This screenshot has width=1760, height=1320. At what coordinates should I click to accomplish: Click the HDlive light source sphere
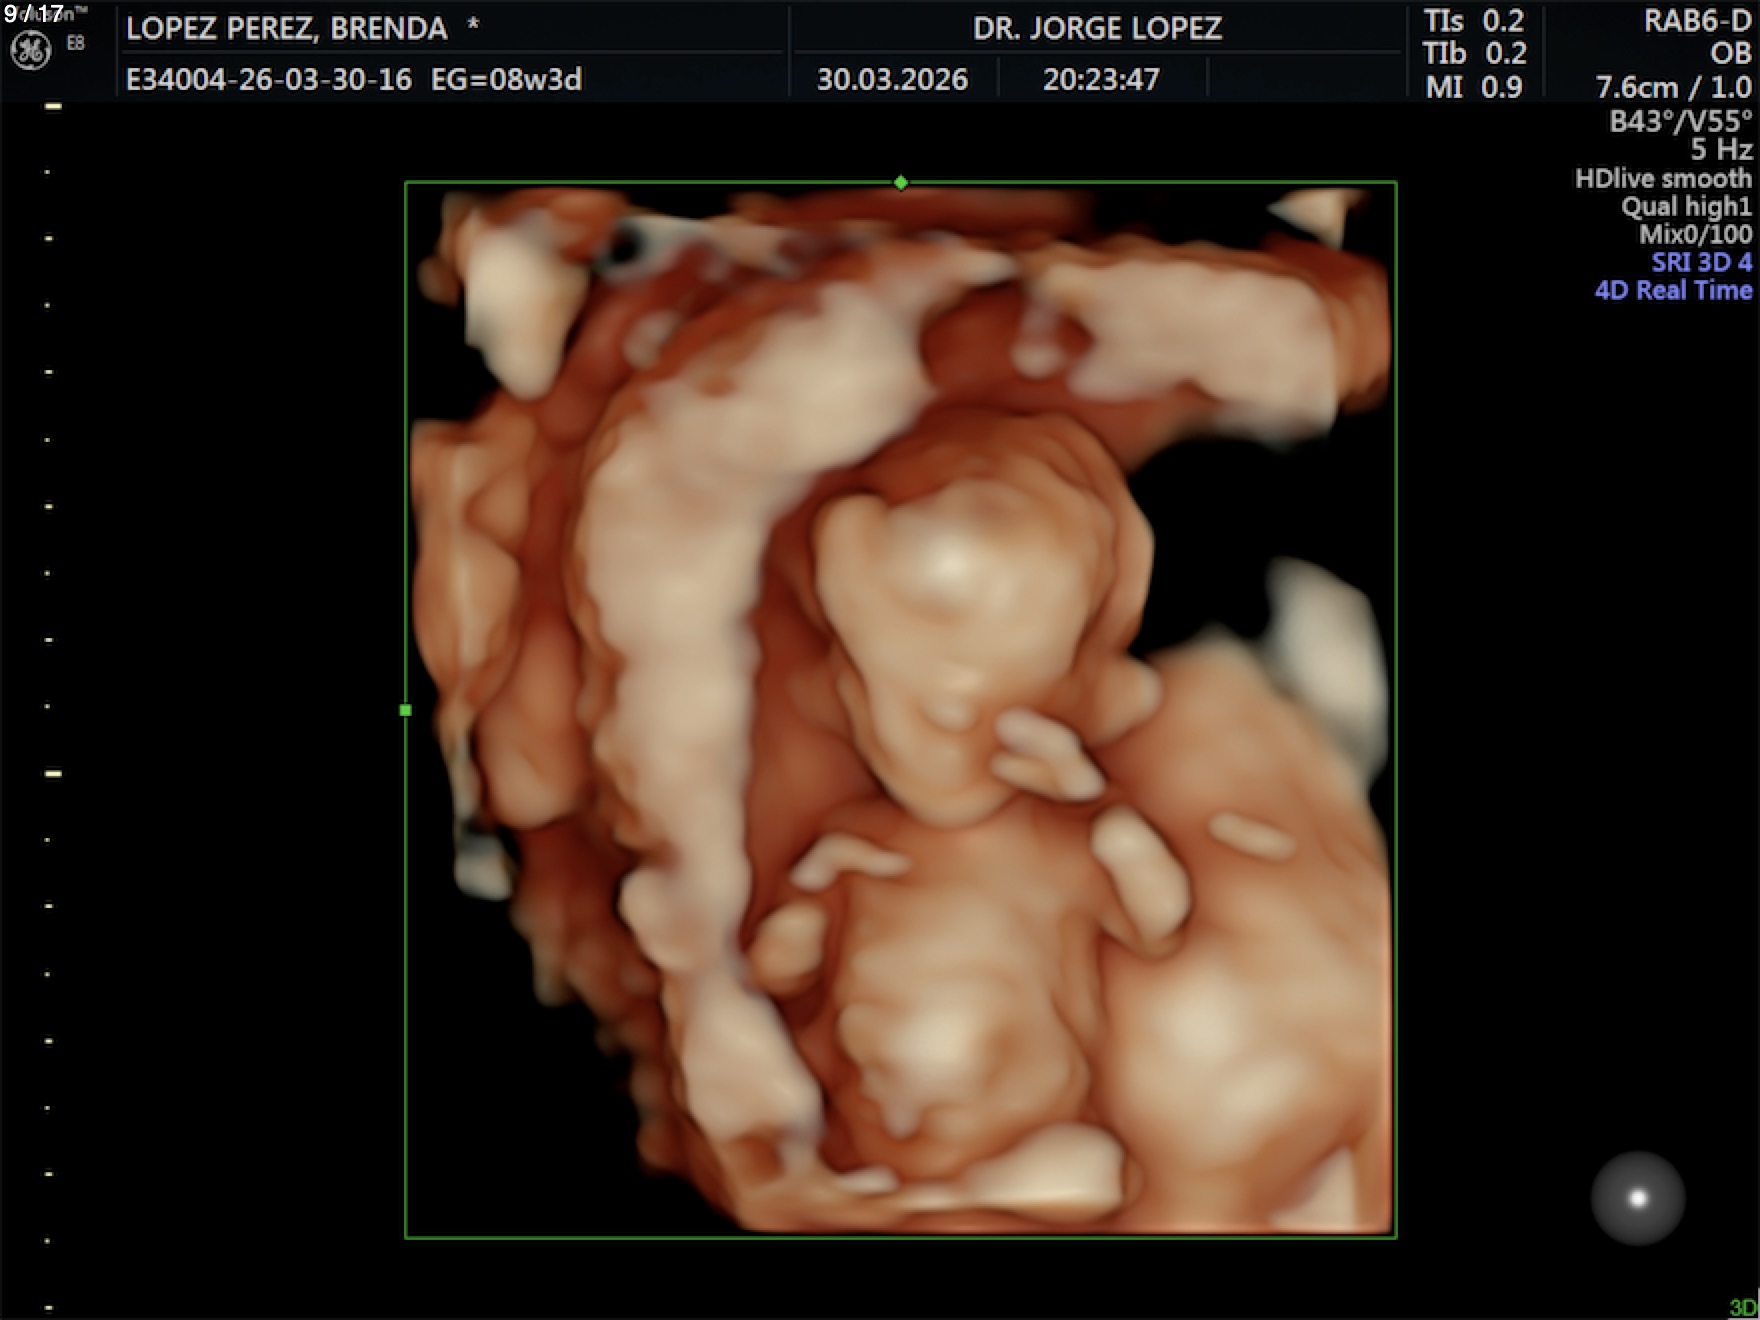click(1637, 1198)
